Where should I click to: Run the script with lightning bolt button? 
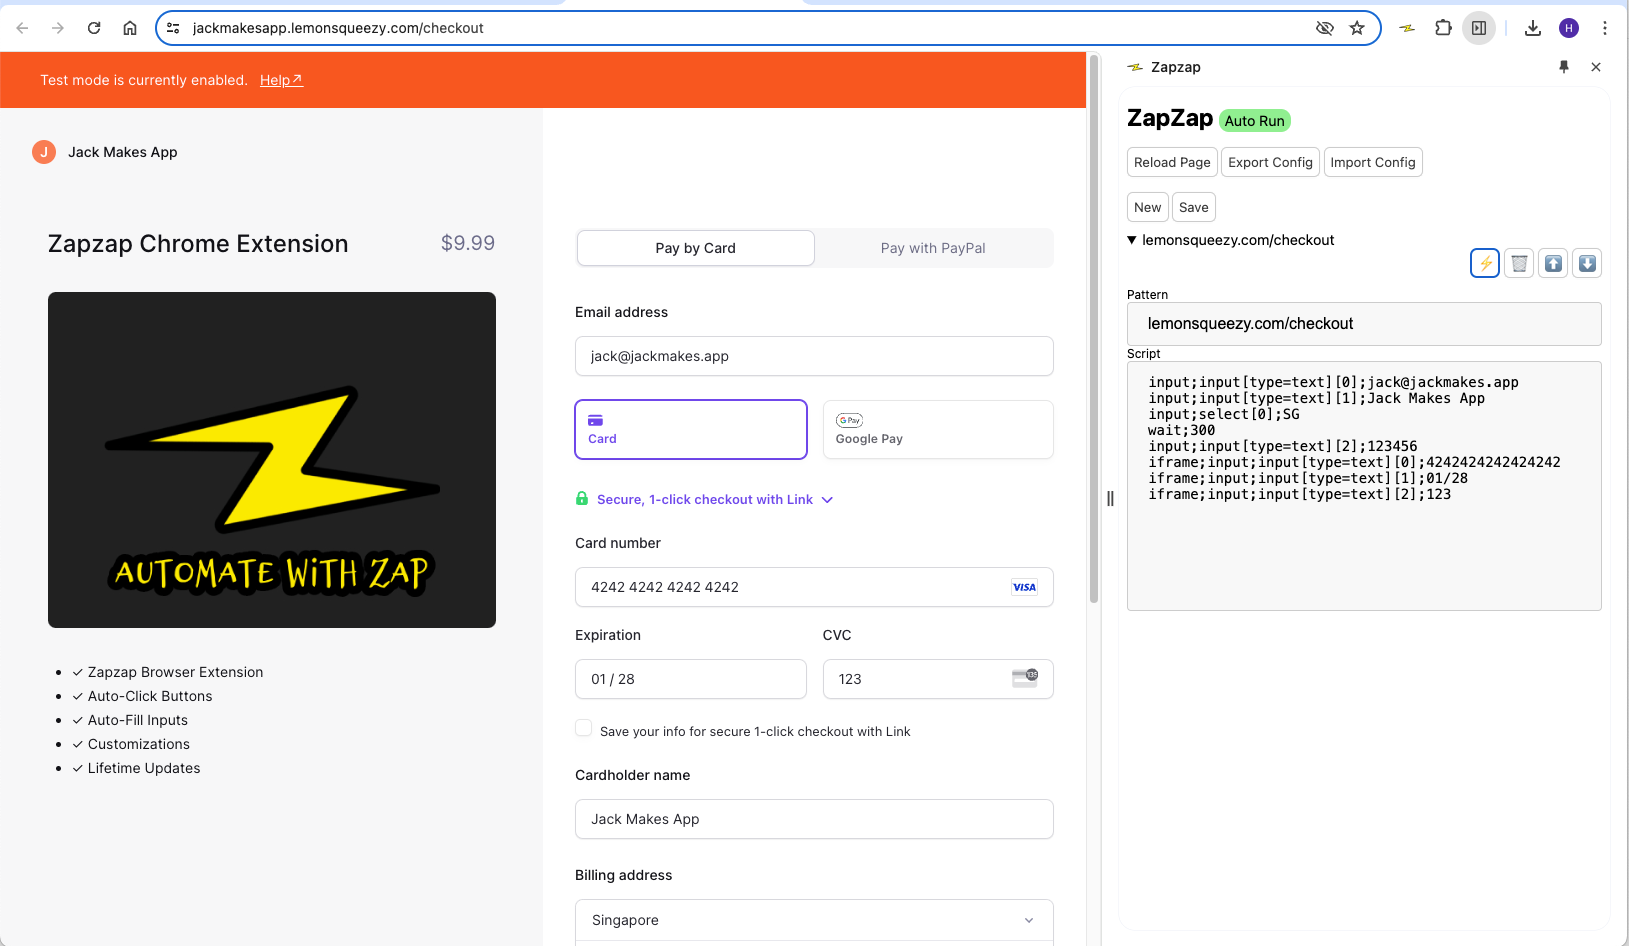coord(1485,263)
